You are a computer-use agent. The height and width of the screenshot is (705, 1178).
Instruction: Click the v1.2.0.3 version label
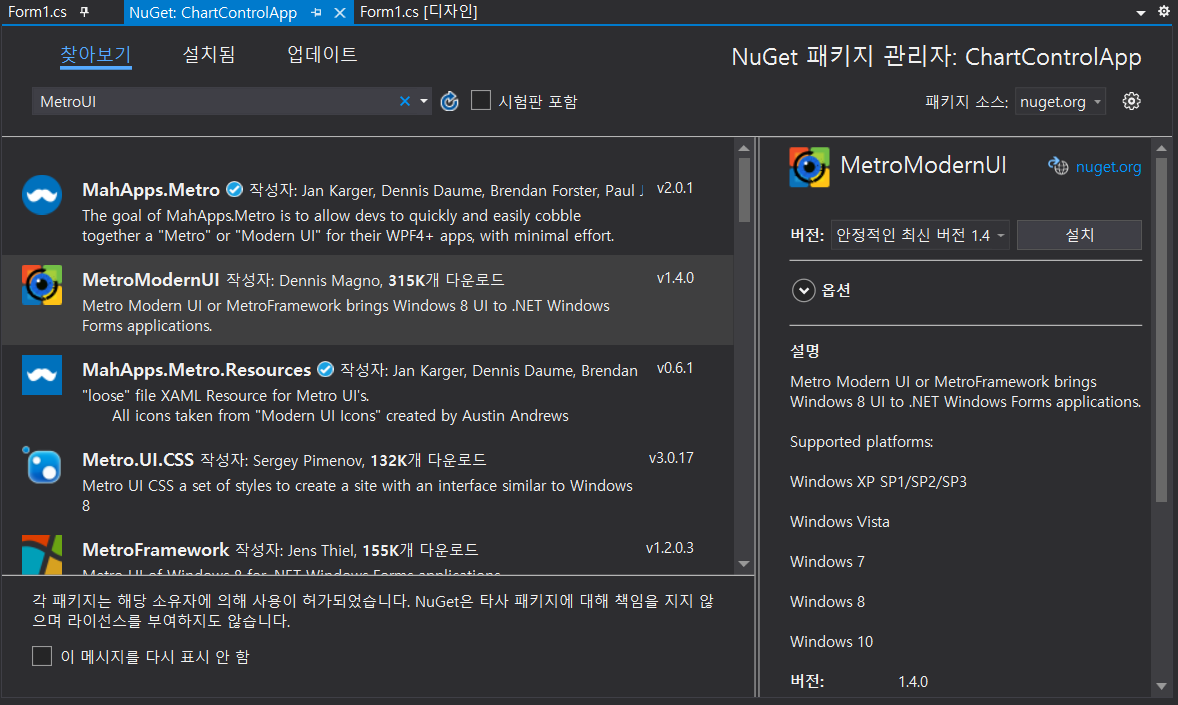point(669,548)
